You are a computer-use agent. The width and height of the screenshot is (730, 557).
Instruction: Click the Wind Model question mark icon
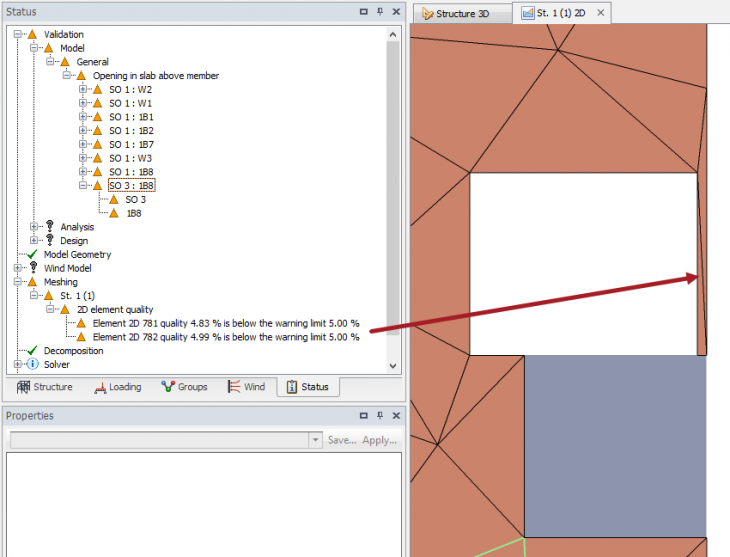point(34,267)
